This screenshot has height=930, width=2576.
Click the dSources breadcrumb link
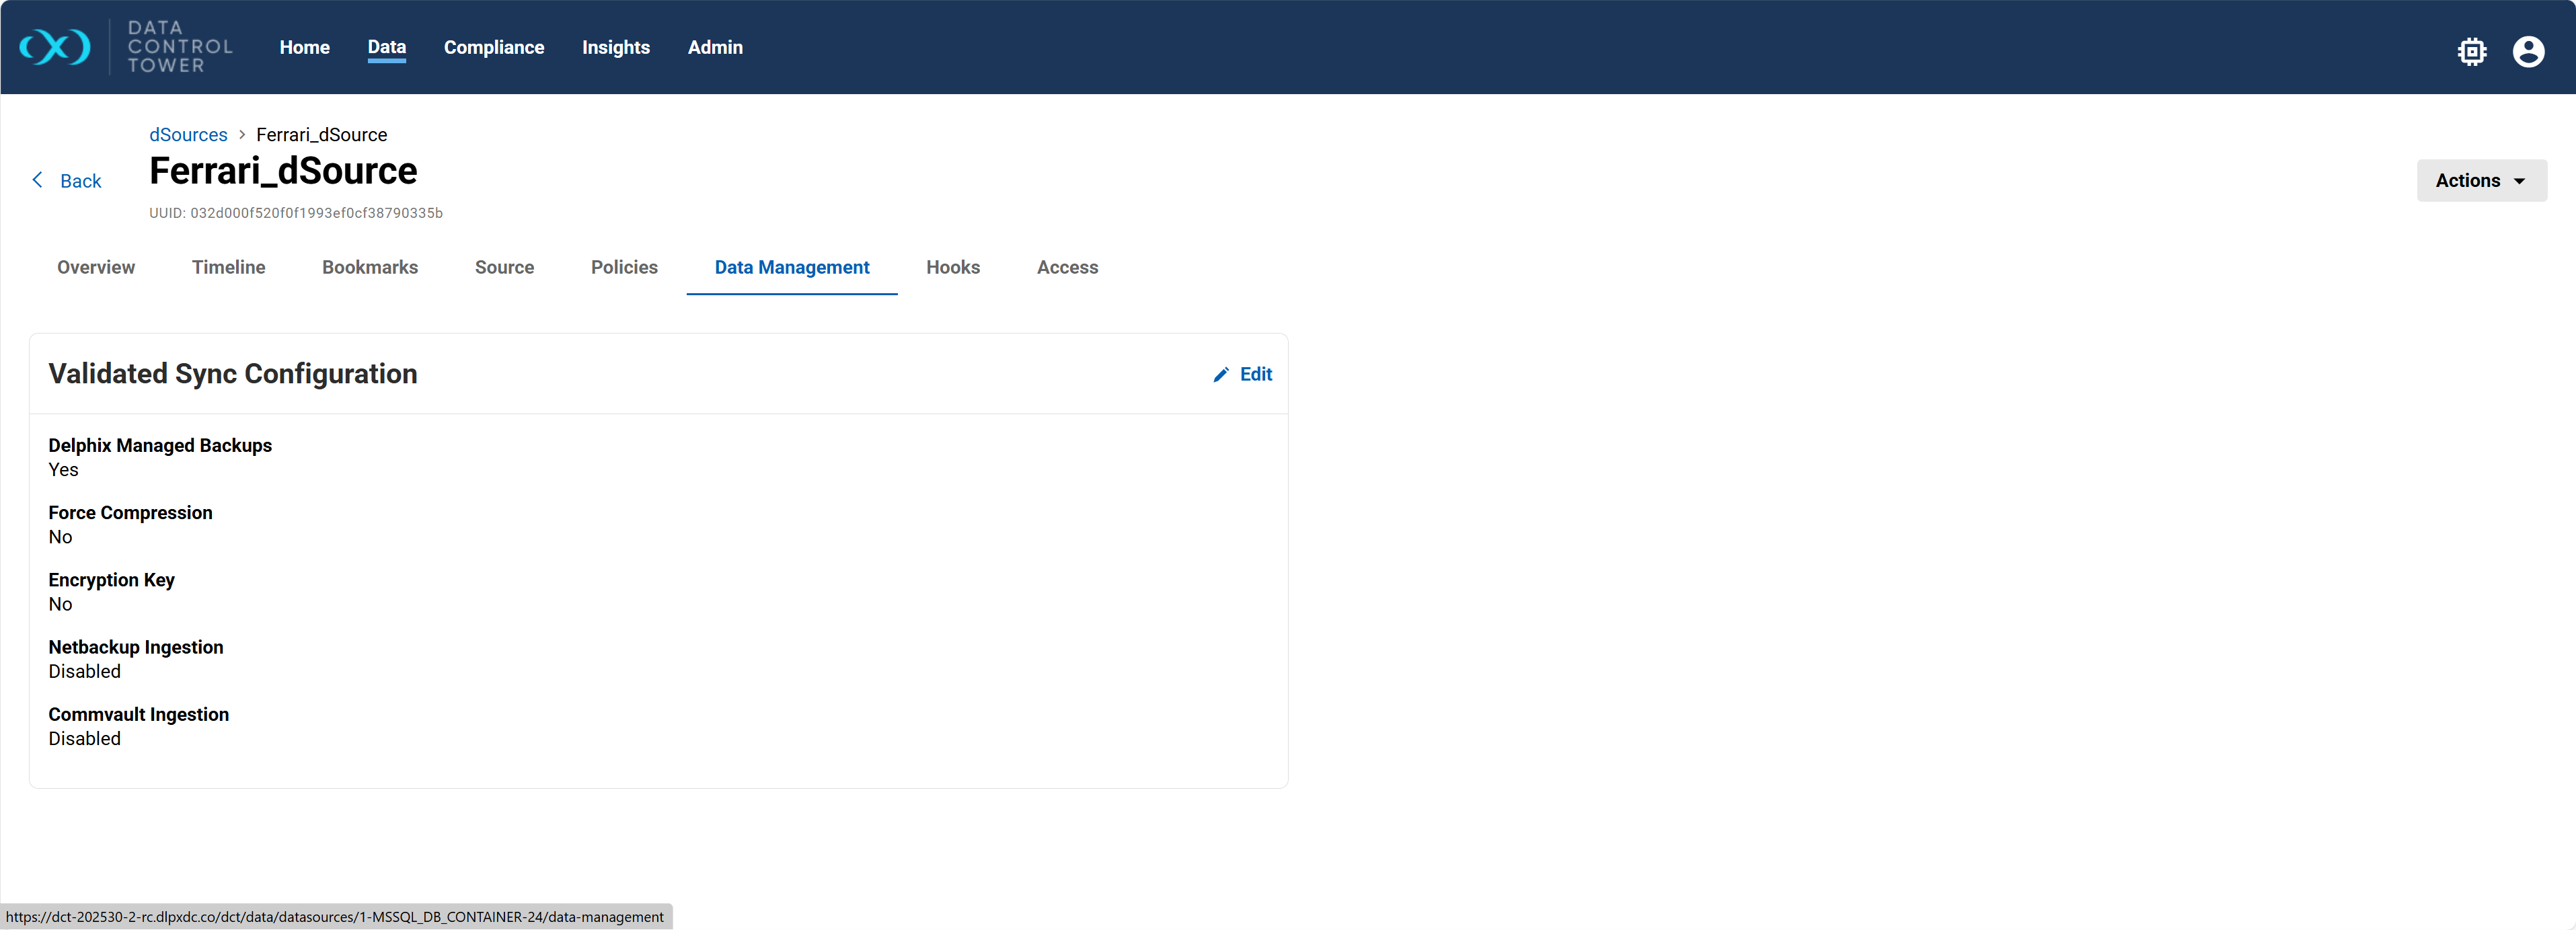[188, 135]
